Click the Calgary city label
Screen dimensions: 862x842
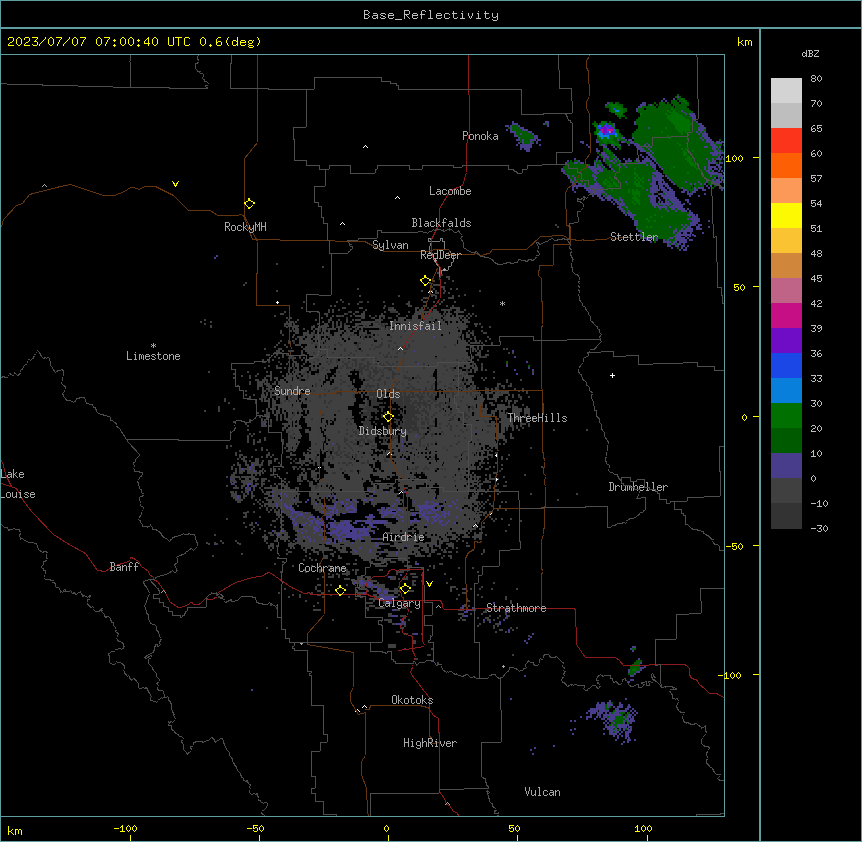coord(399,603)
